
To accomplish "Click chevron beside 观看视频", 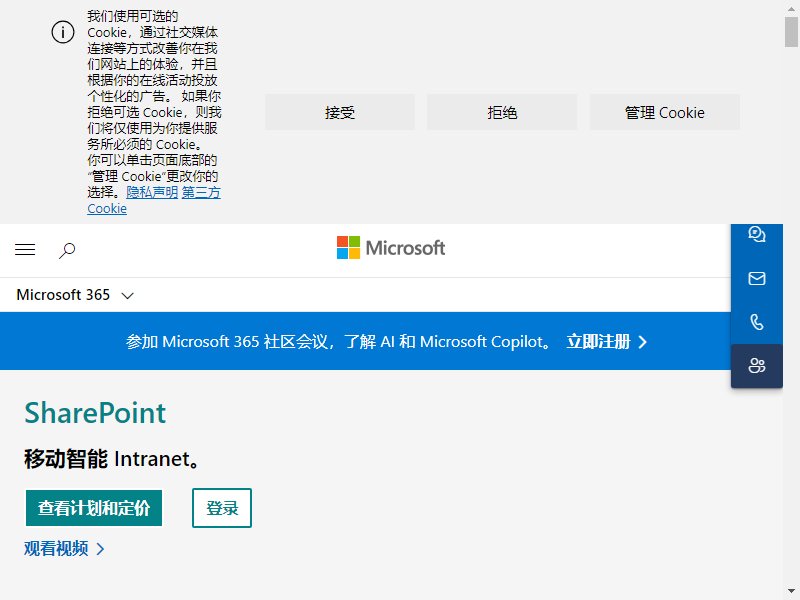I will point(100,549).
